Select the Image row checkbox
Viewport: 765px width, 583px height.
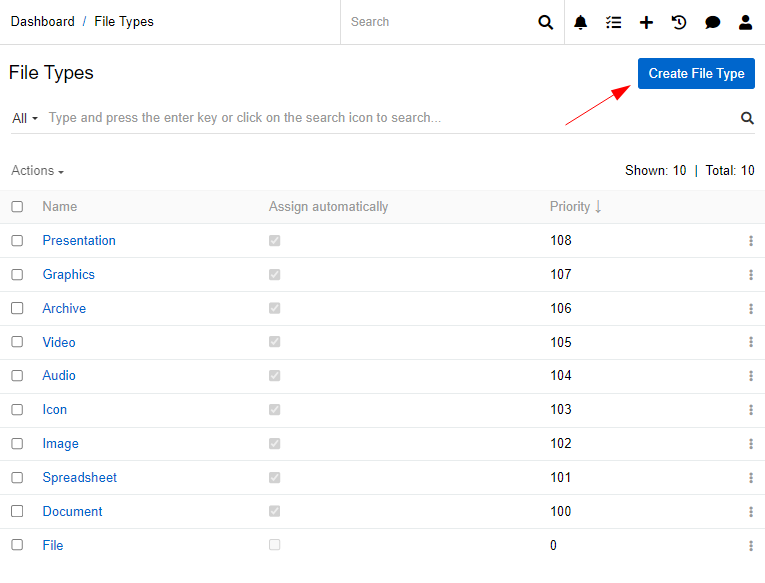17,443
